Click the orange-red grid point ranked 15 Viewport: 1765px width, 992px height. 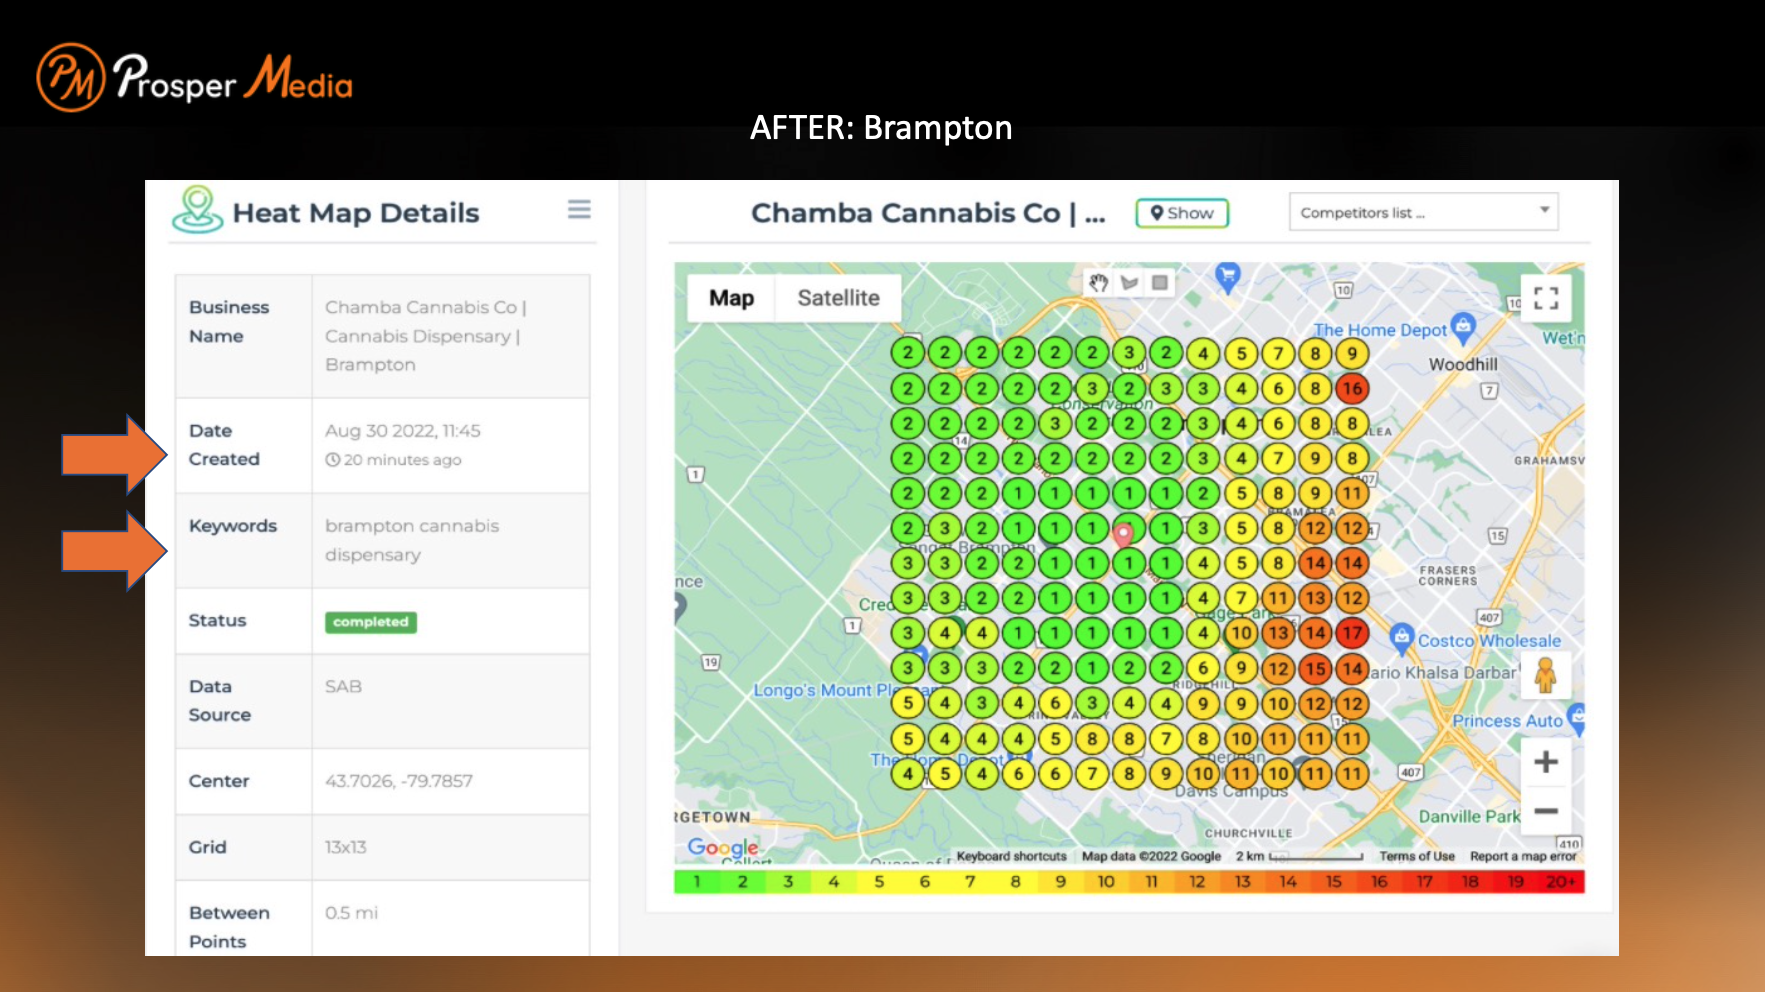[1315, 668]
